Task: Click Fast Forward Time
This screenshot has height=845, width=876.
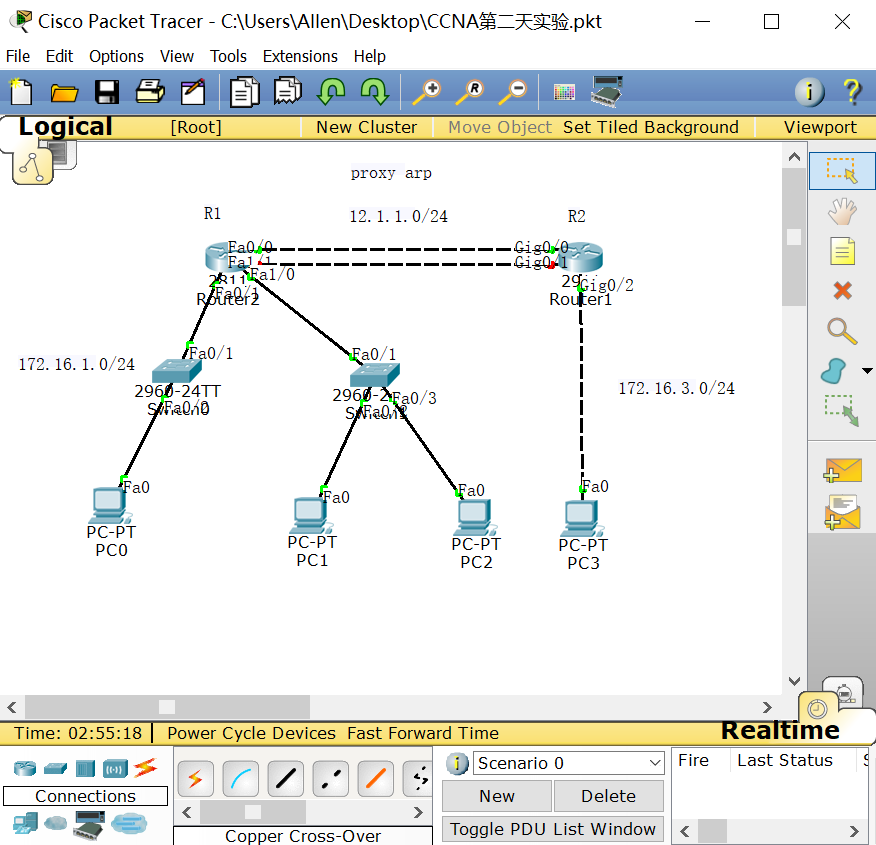Action: [x=422, y=733]
